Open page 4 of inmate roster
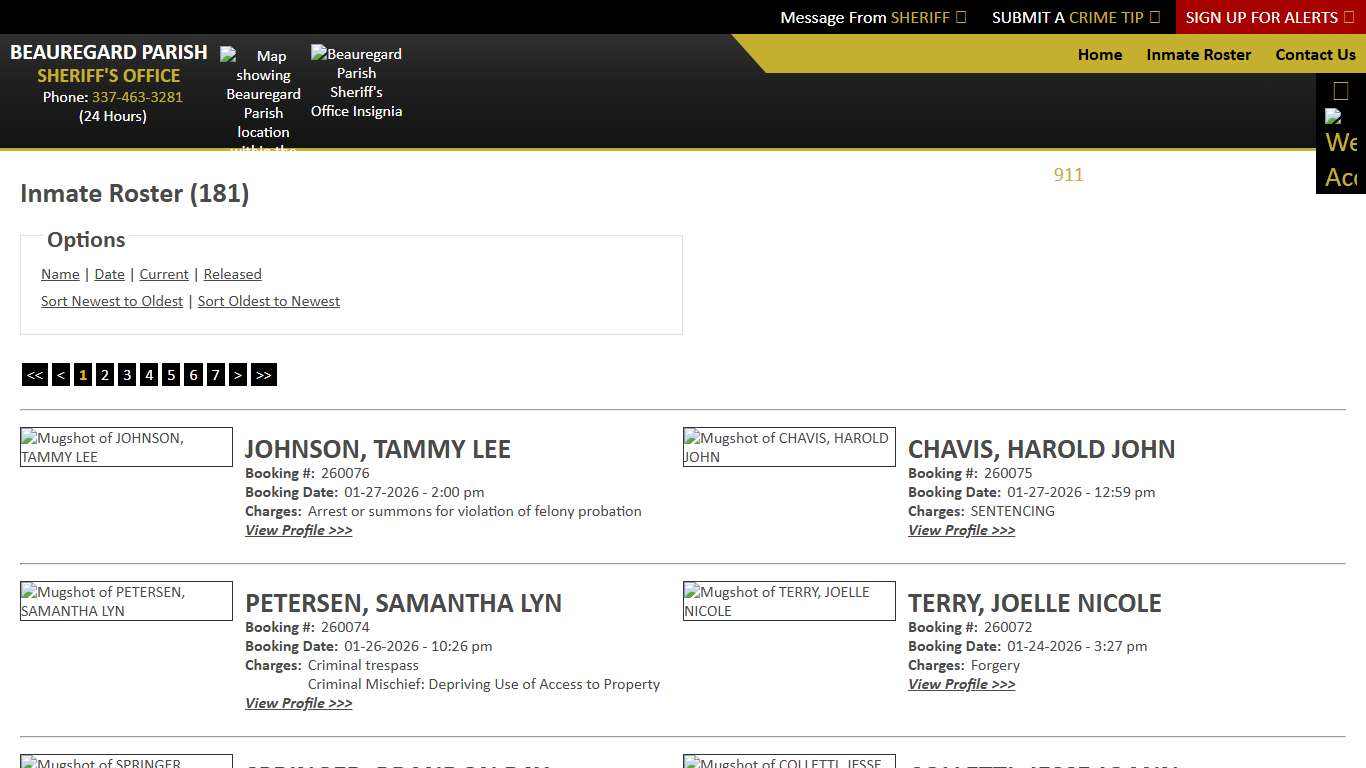Screen dimensions: 1366x768 [149, 375]
